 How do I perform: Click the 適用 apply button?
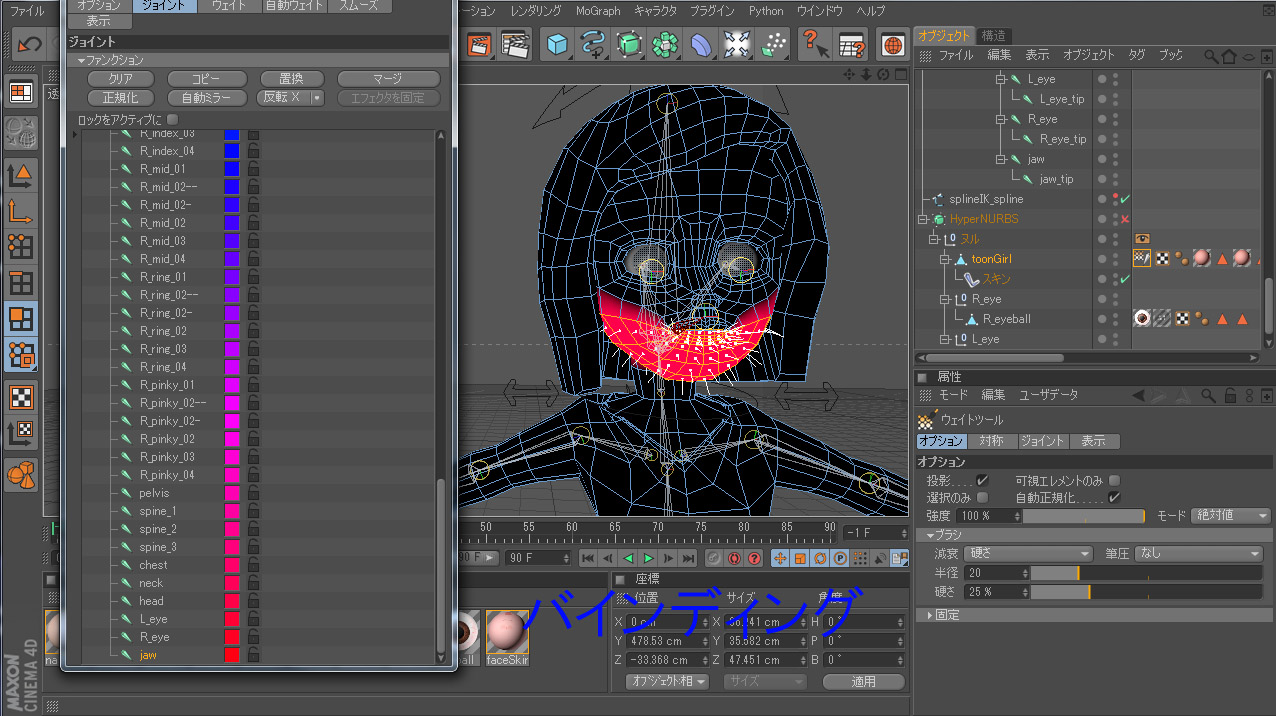click(x=863, y=682)
